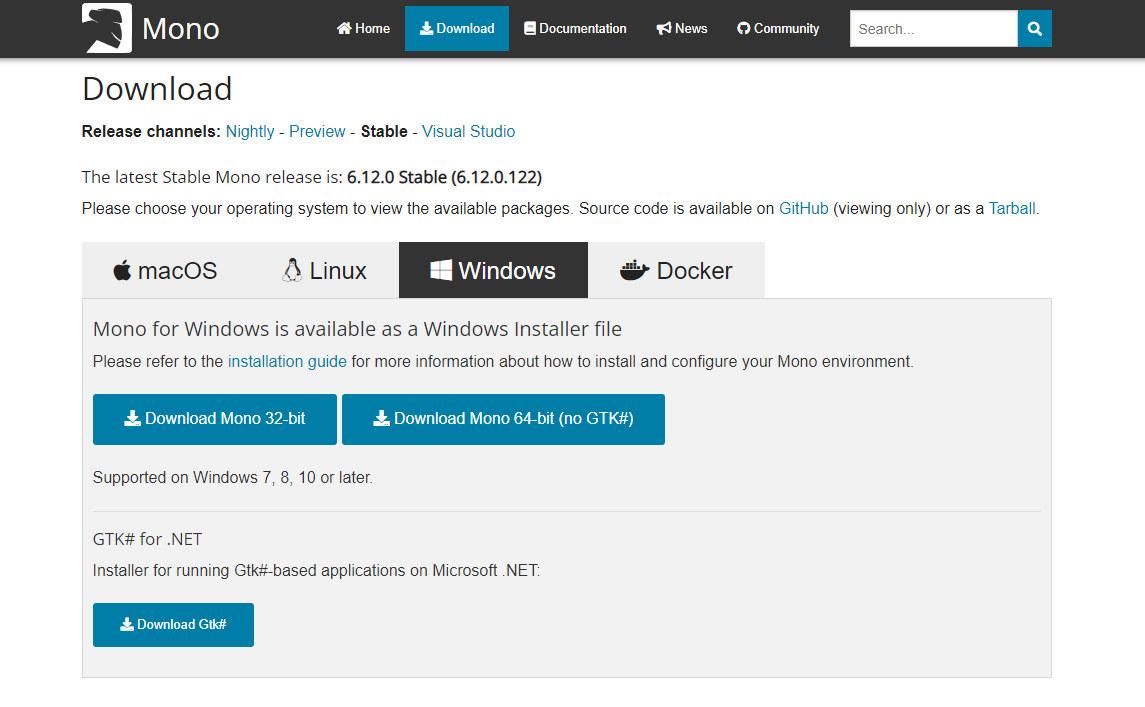
Task: Click 'Mono for Windows is available' heading
Action: (x=357, y=329)
